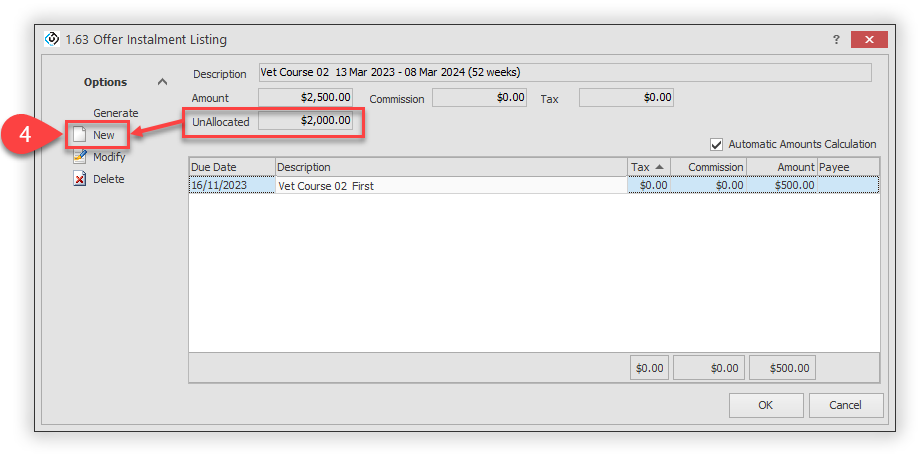Click the Due Date column header
This screenshot has height=456, width=922.
232,167
